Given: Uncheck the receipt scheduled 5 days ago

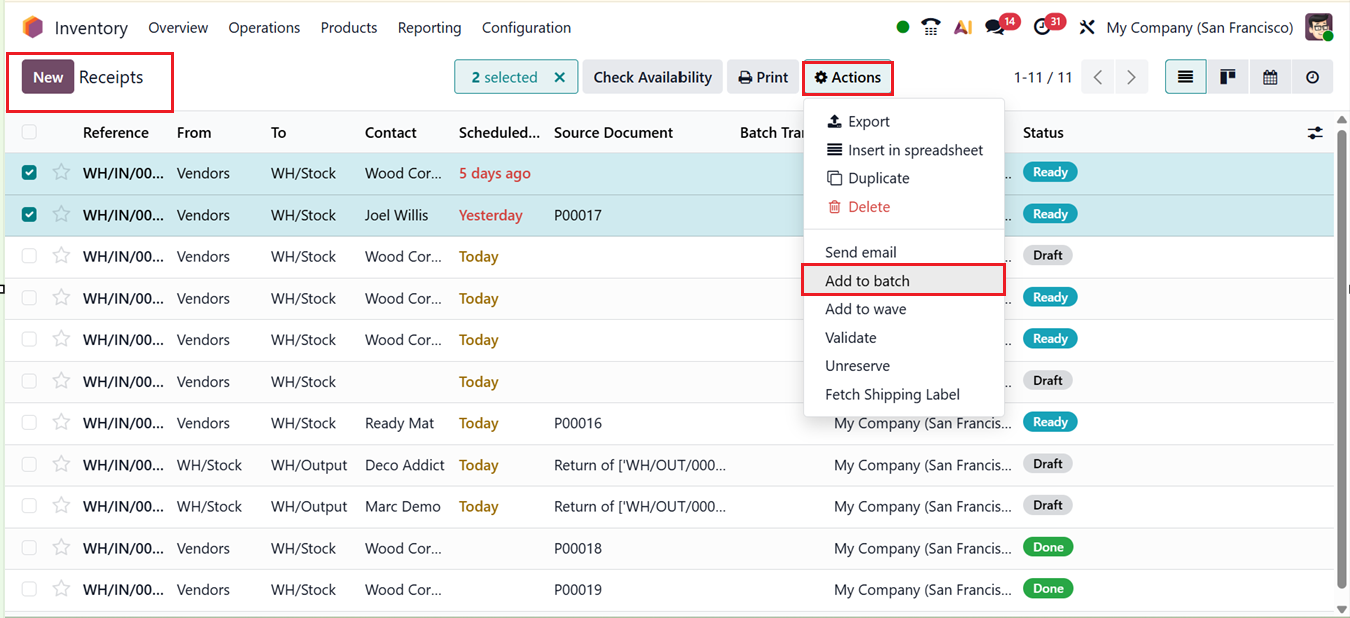Looking at the screenshot, I should [x=29, y=173].
